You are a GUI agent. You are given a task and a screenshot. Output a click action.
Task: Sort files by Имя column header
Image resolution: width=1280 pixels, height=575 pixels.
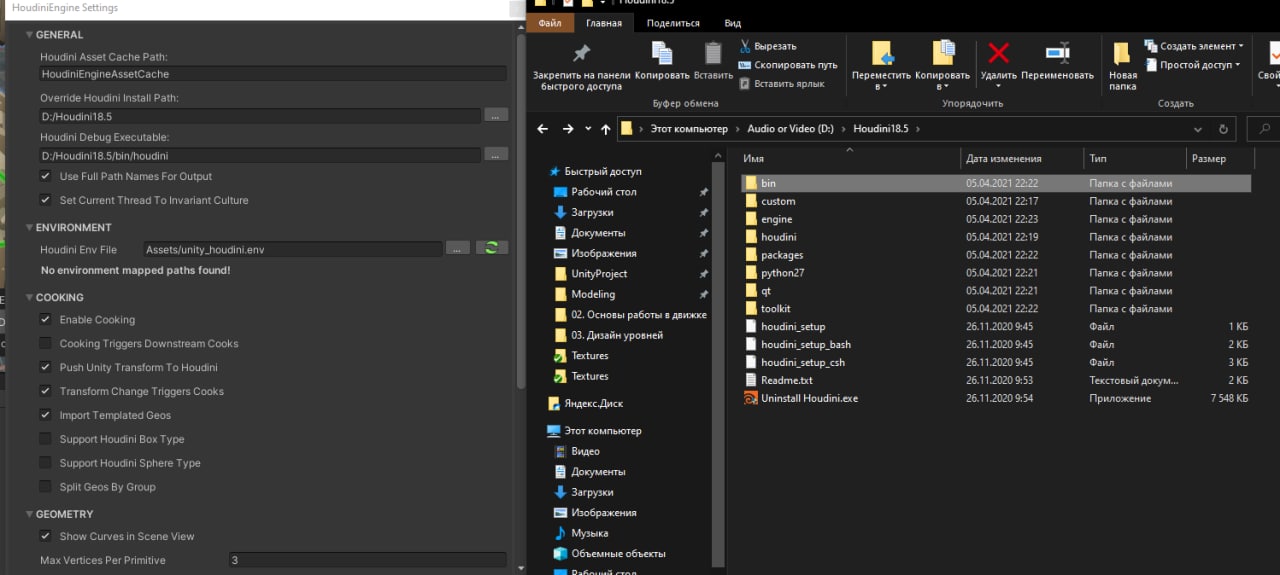[x=850, y=158]
